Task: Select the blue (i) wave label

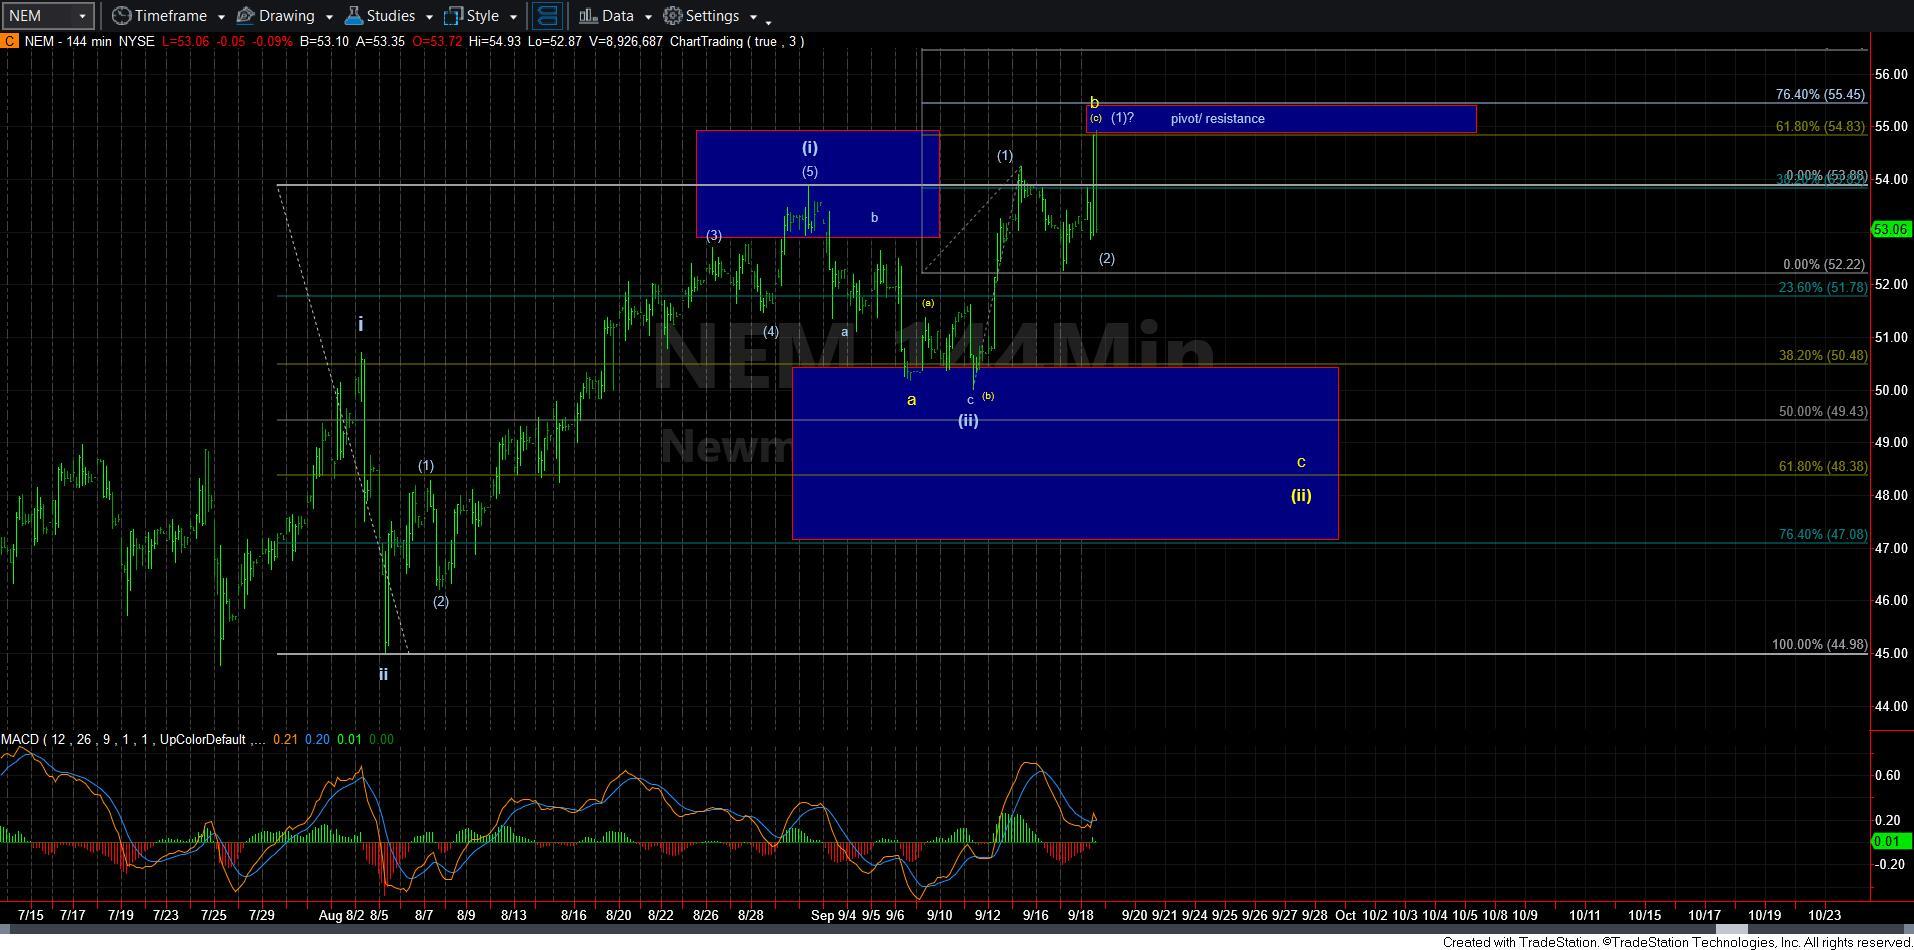Action: [809, 148]
